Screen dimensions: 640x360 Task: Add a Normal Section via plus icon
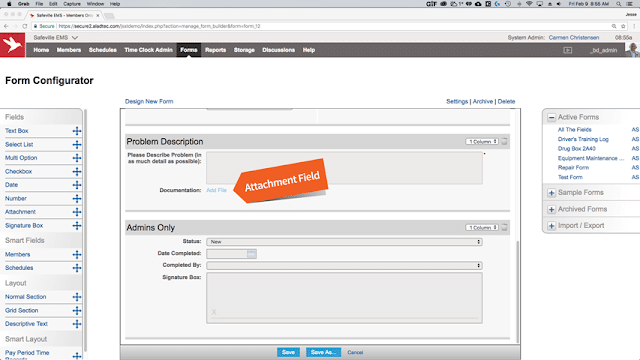click(77, 297)
